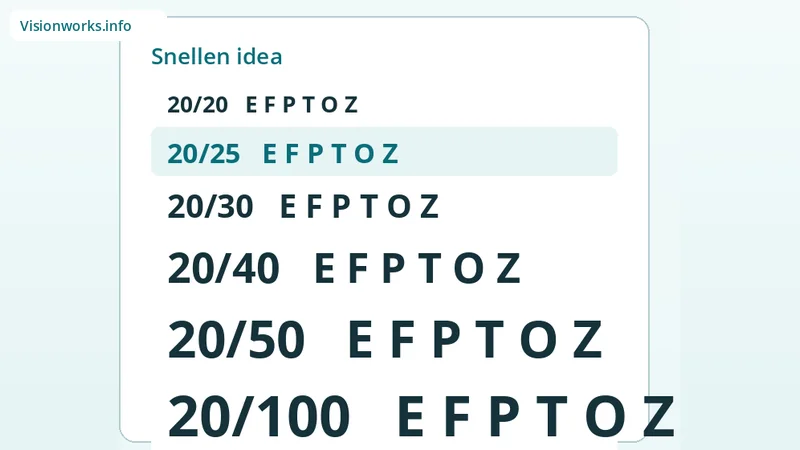This screenshot has height=450, width=800.
Task: Click letter P in the 20/50 row
Action: click(x=446, y=340)
